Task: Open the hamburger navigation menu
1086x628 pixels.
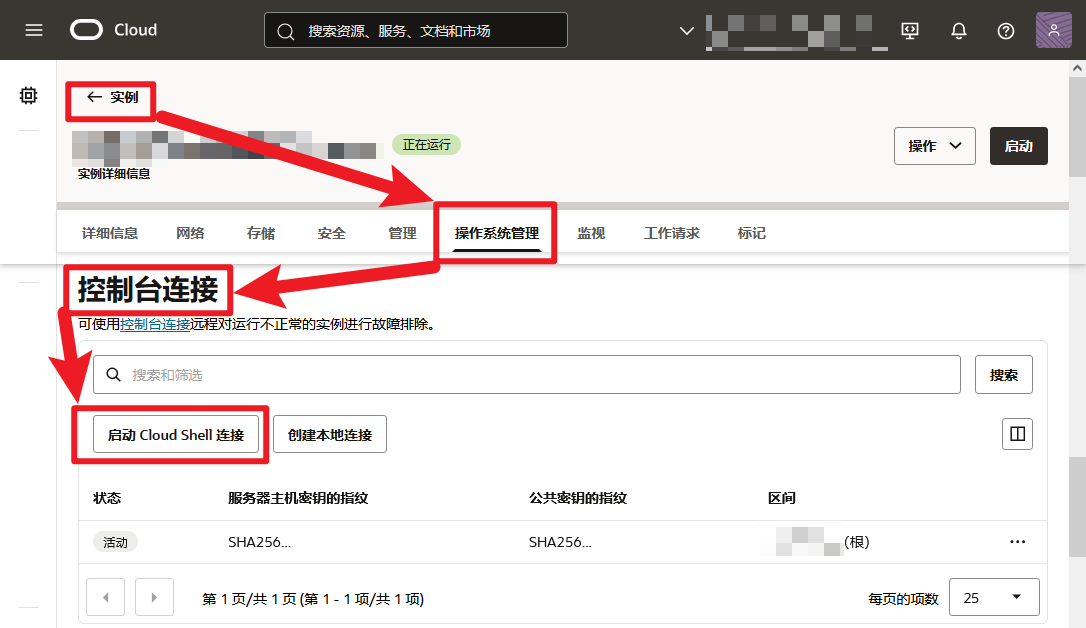Action: [34, 30]
